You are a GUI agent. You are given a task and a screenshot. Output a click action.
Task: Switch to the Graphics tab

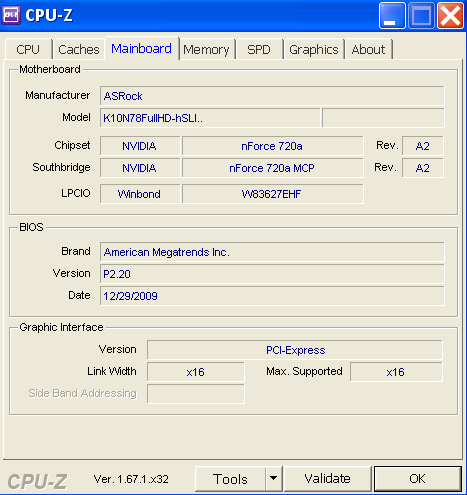pyautogui.click(x=314, y=50)
